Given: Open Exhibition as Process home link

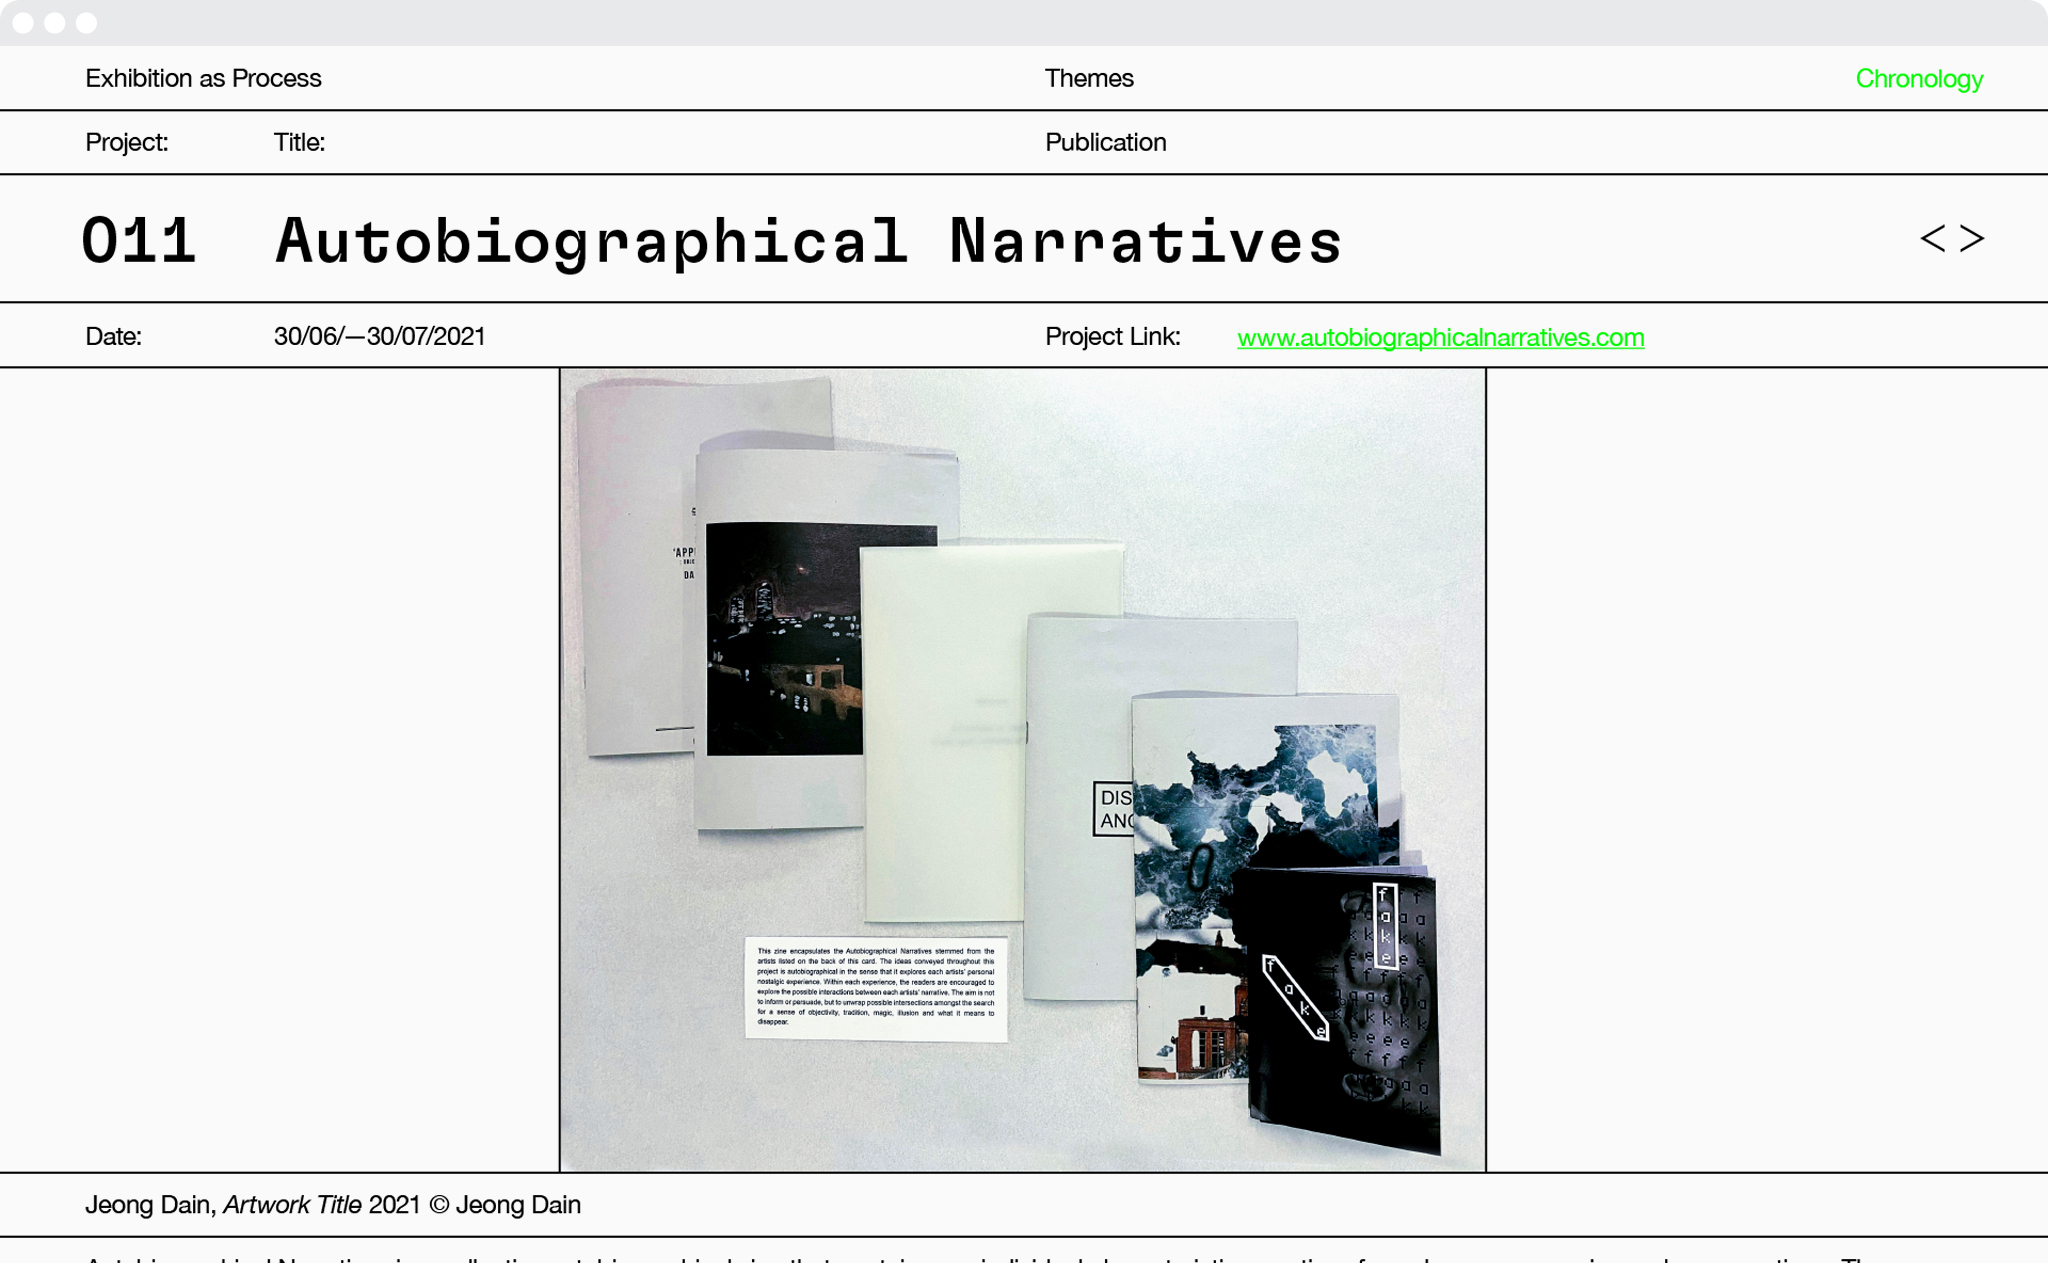Looking at the screenshot, I should [203, 78].
